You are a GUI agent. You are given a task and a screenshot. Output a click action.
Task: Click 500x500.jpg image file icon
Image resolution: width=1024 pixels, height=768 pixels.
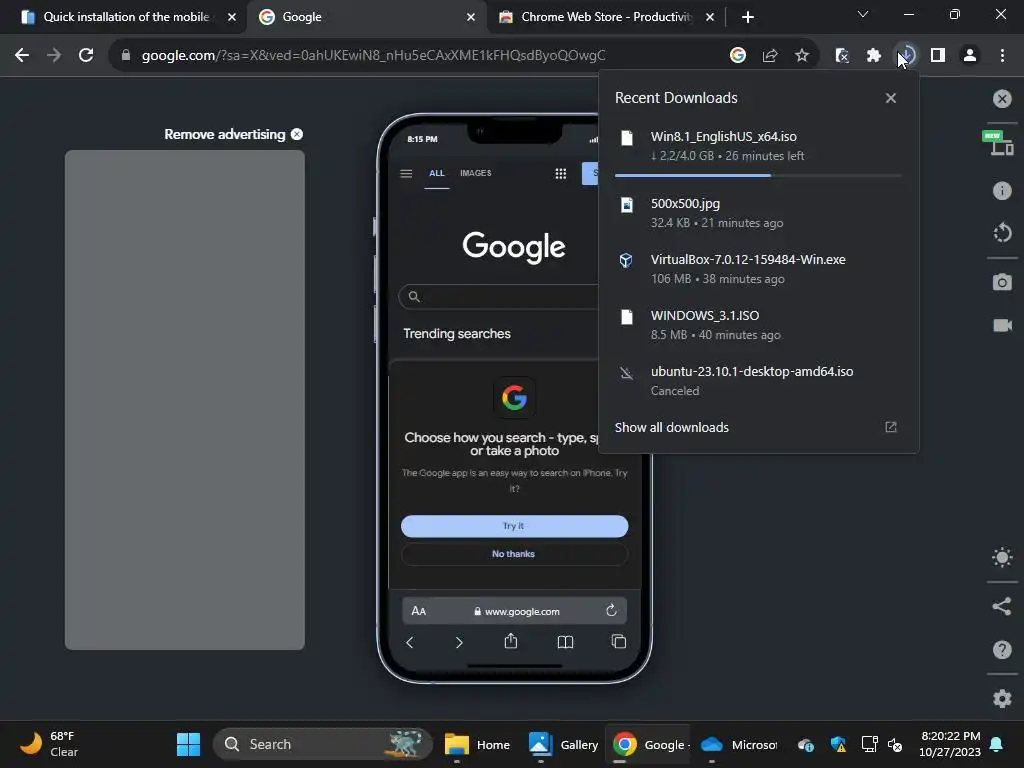[x=626, y=205]
